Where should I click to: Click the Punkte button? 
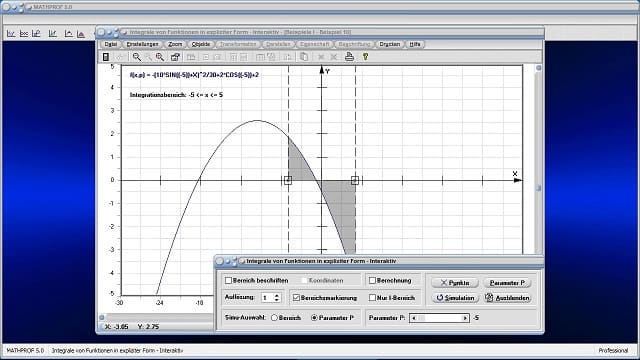coord(455,283)
